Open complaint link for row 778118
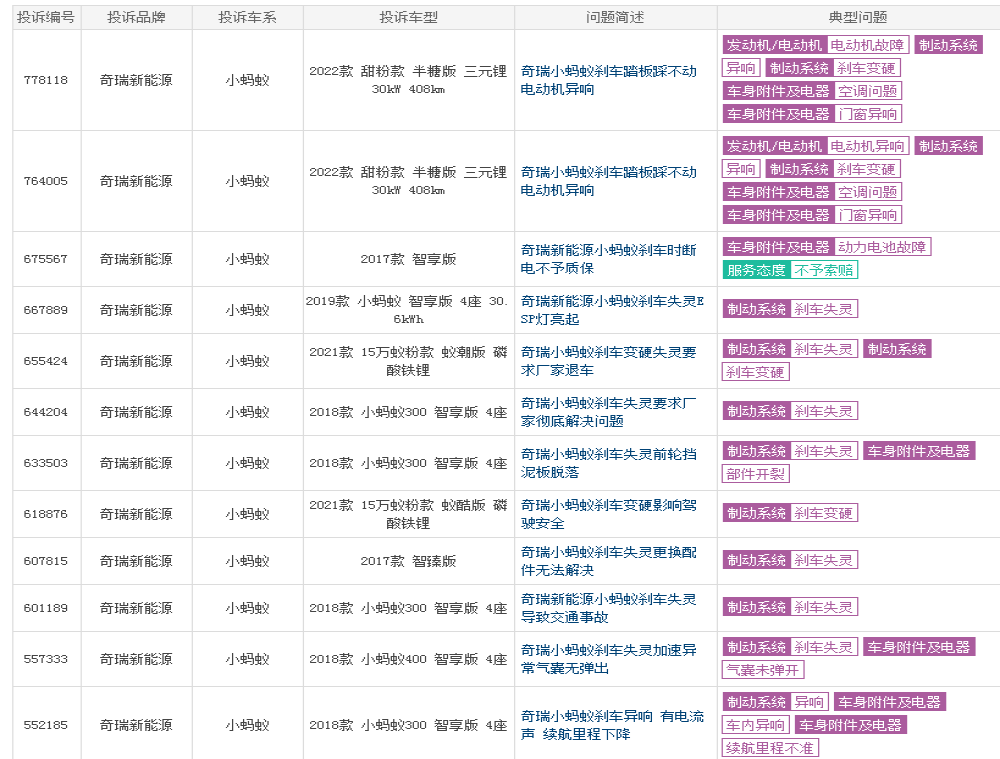Viewport: 1000px width, 759px height. point(608,80)
